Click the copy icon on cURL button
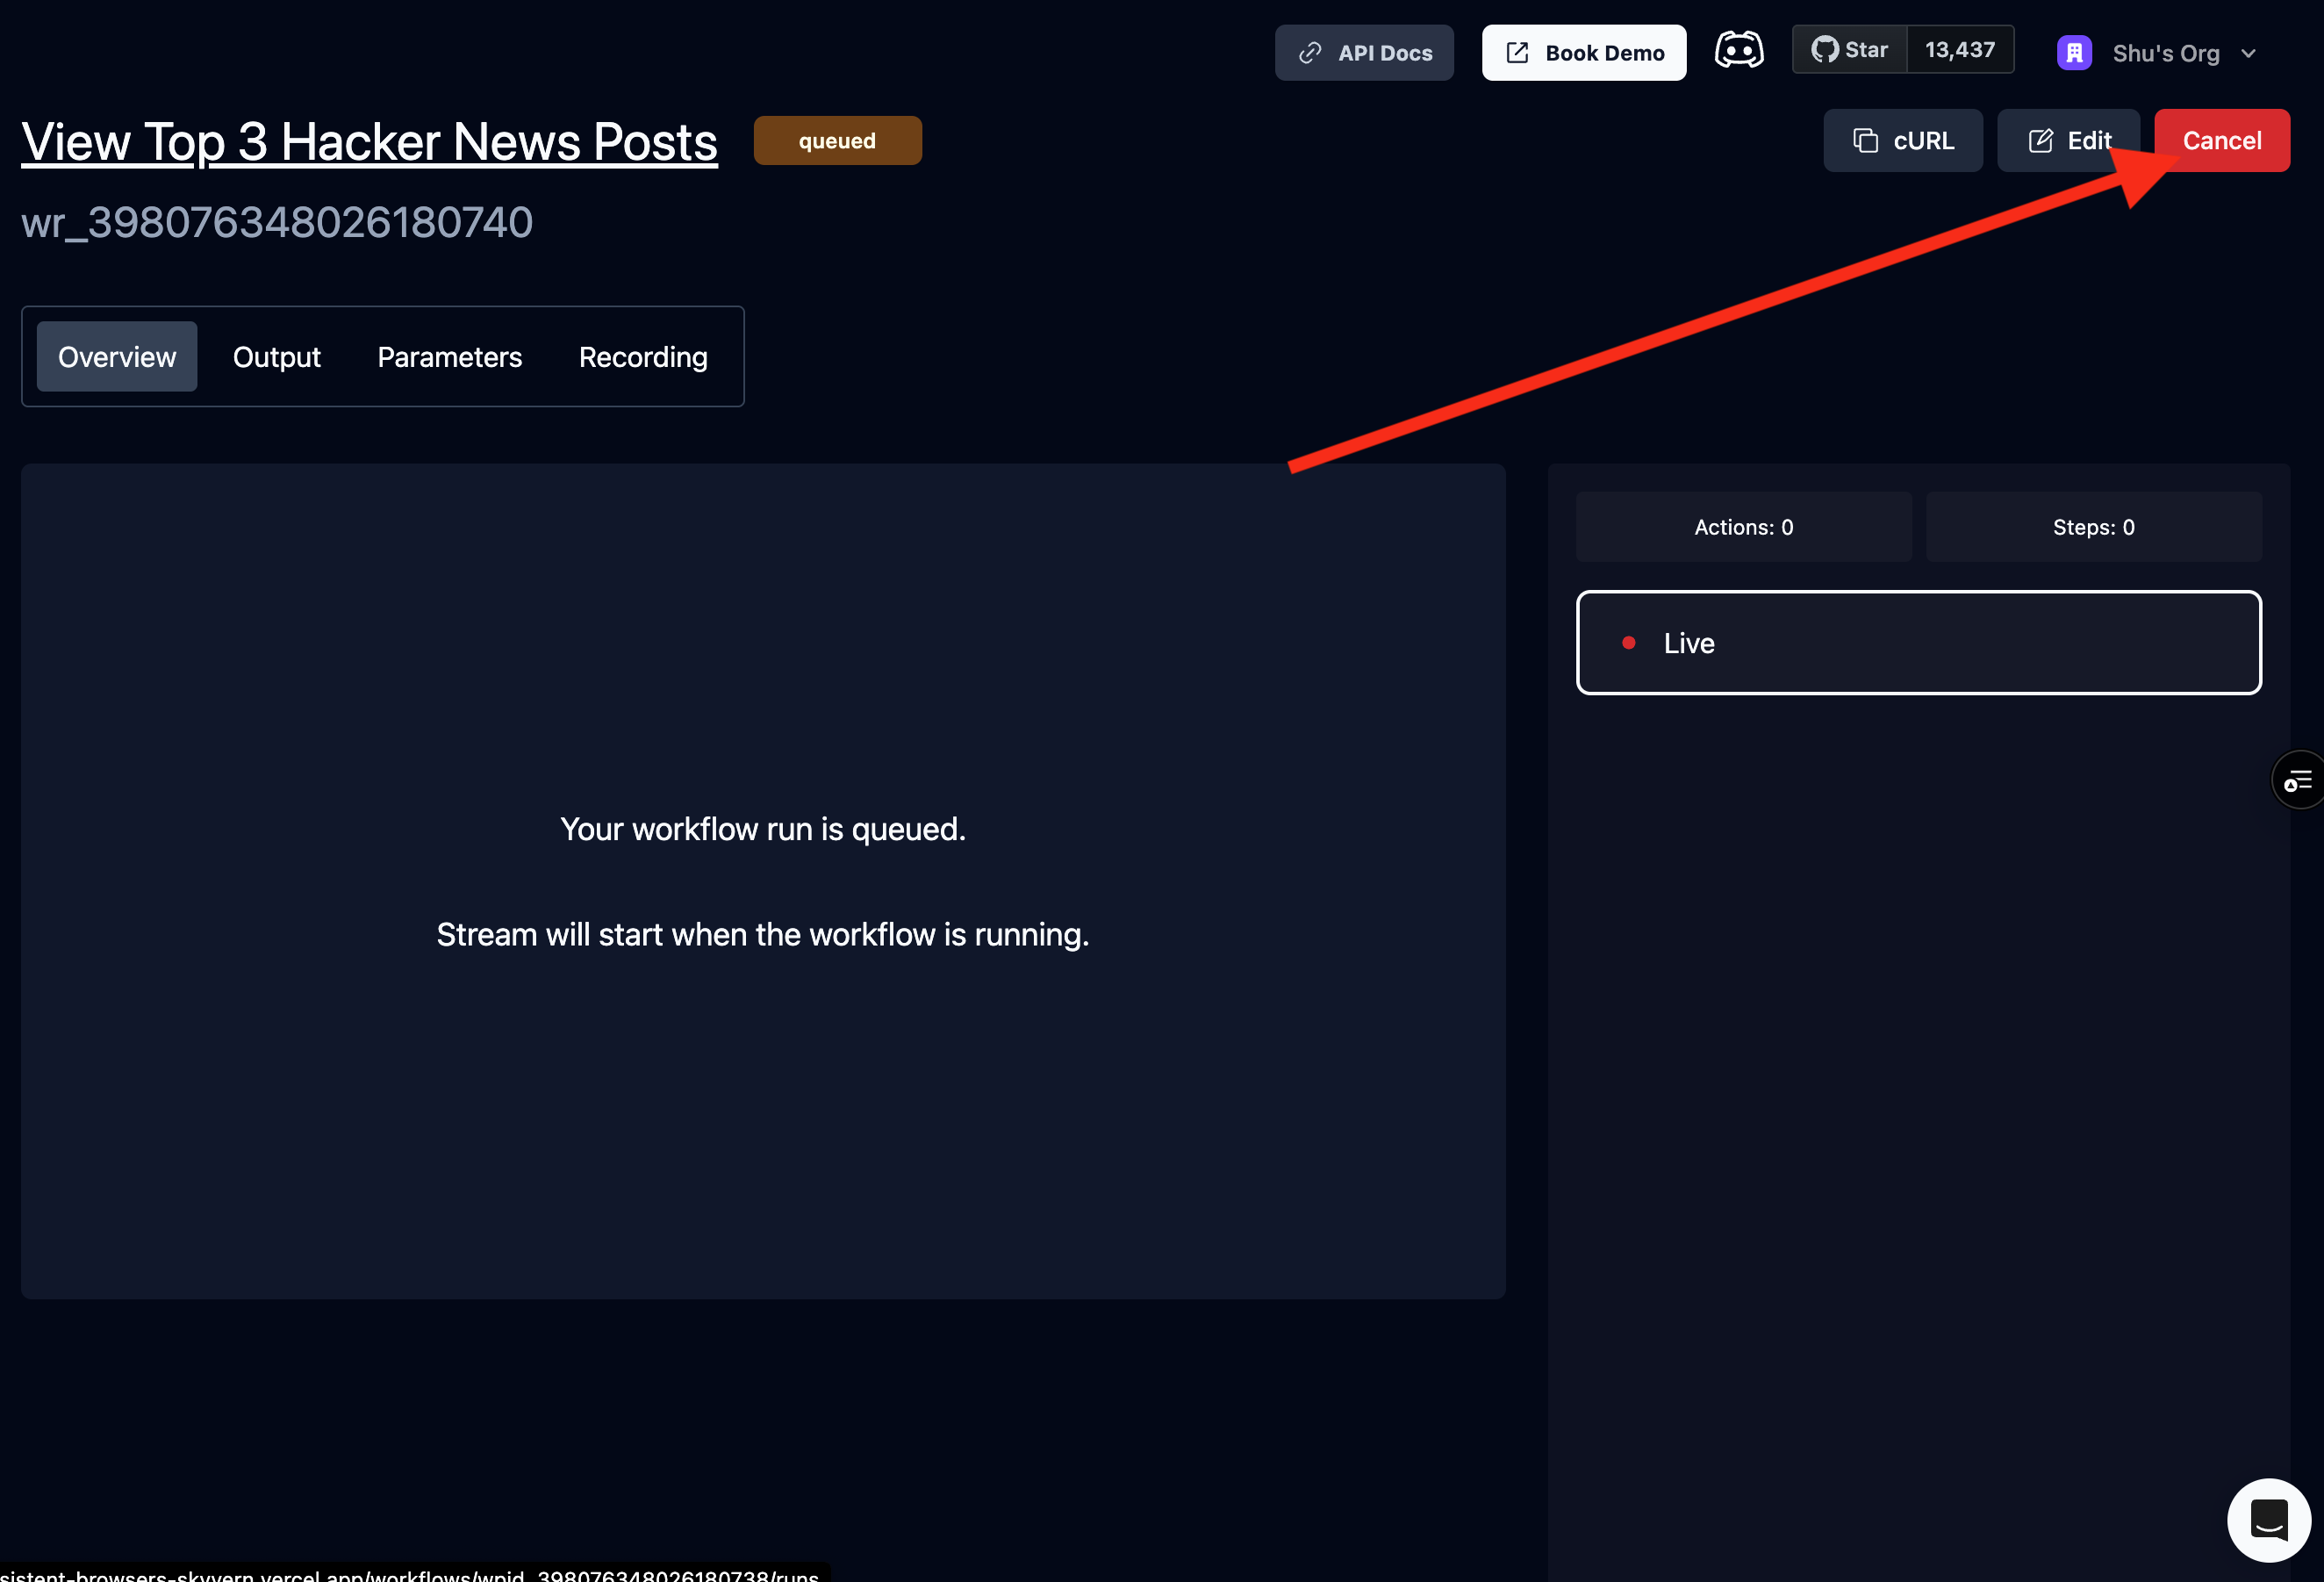The height and width of the screenshot is (1582, 2324). coord(1865,141)
